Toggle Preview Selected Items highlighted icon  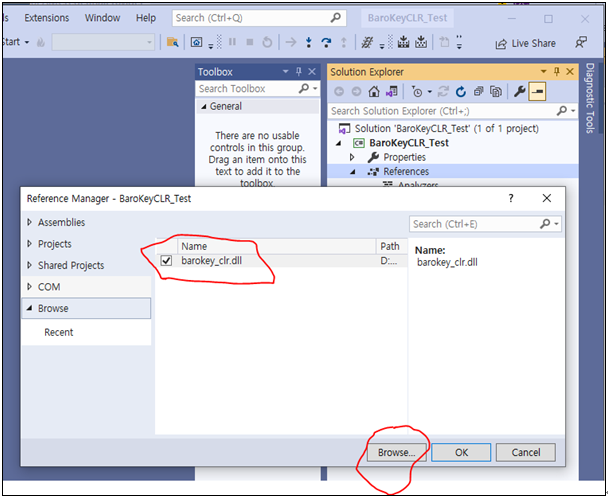(x=537, y=92)
